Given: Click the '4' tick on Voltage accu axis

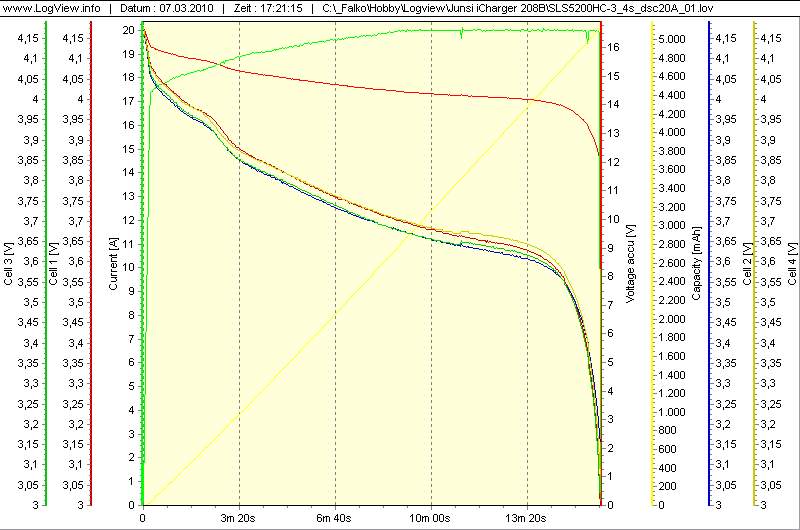Looking at the screenshot, I should 610,391.
